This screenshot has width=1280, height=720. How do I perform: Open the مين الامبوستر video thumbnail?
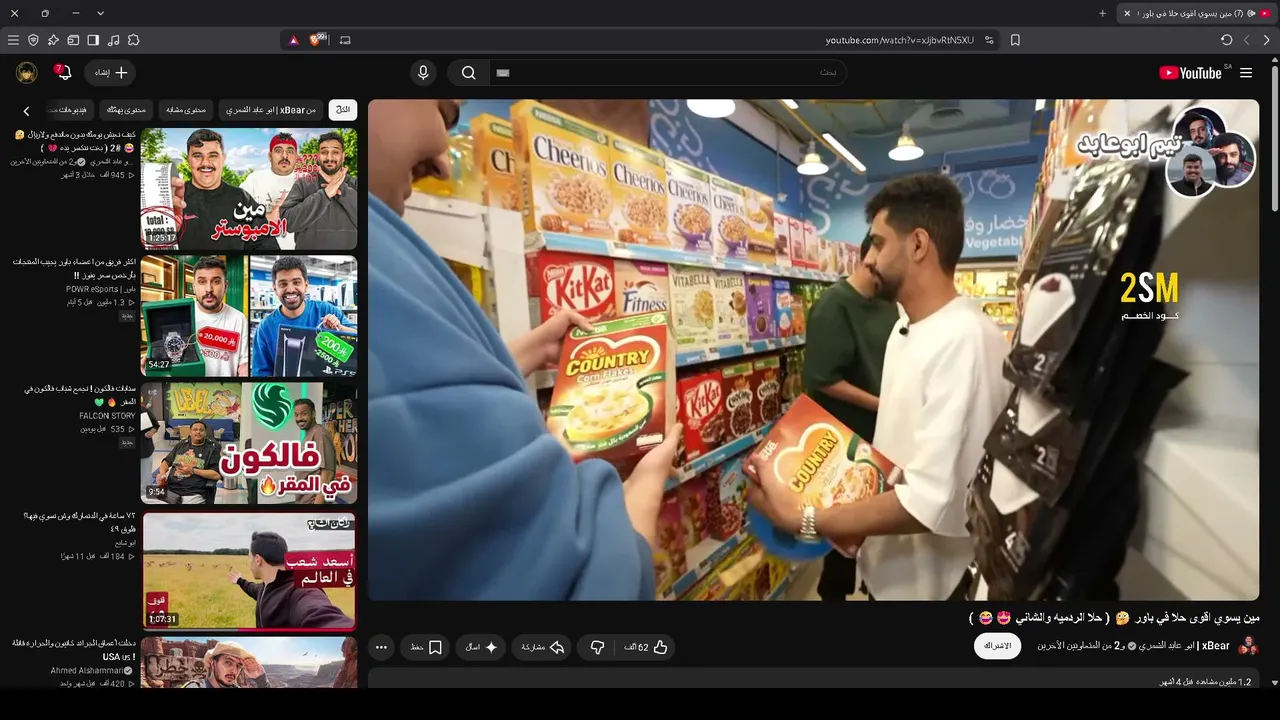(x=249, y=188)
